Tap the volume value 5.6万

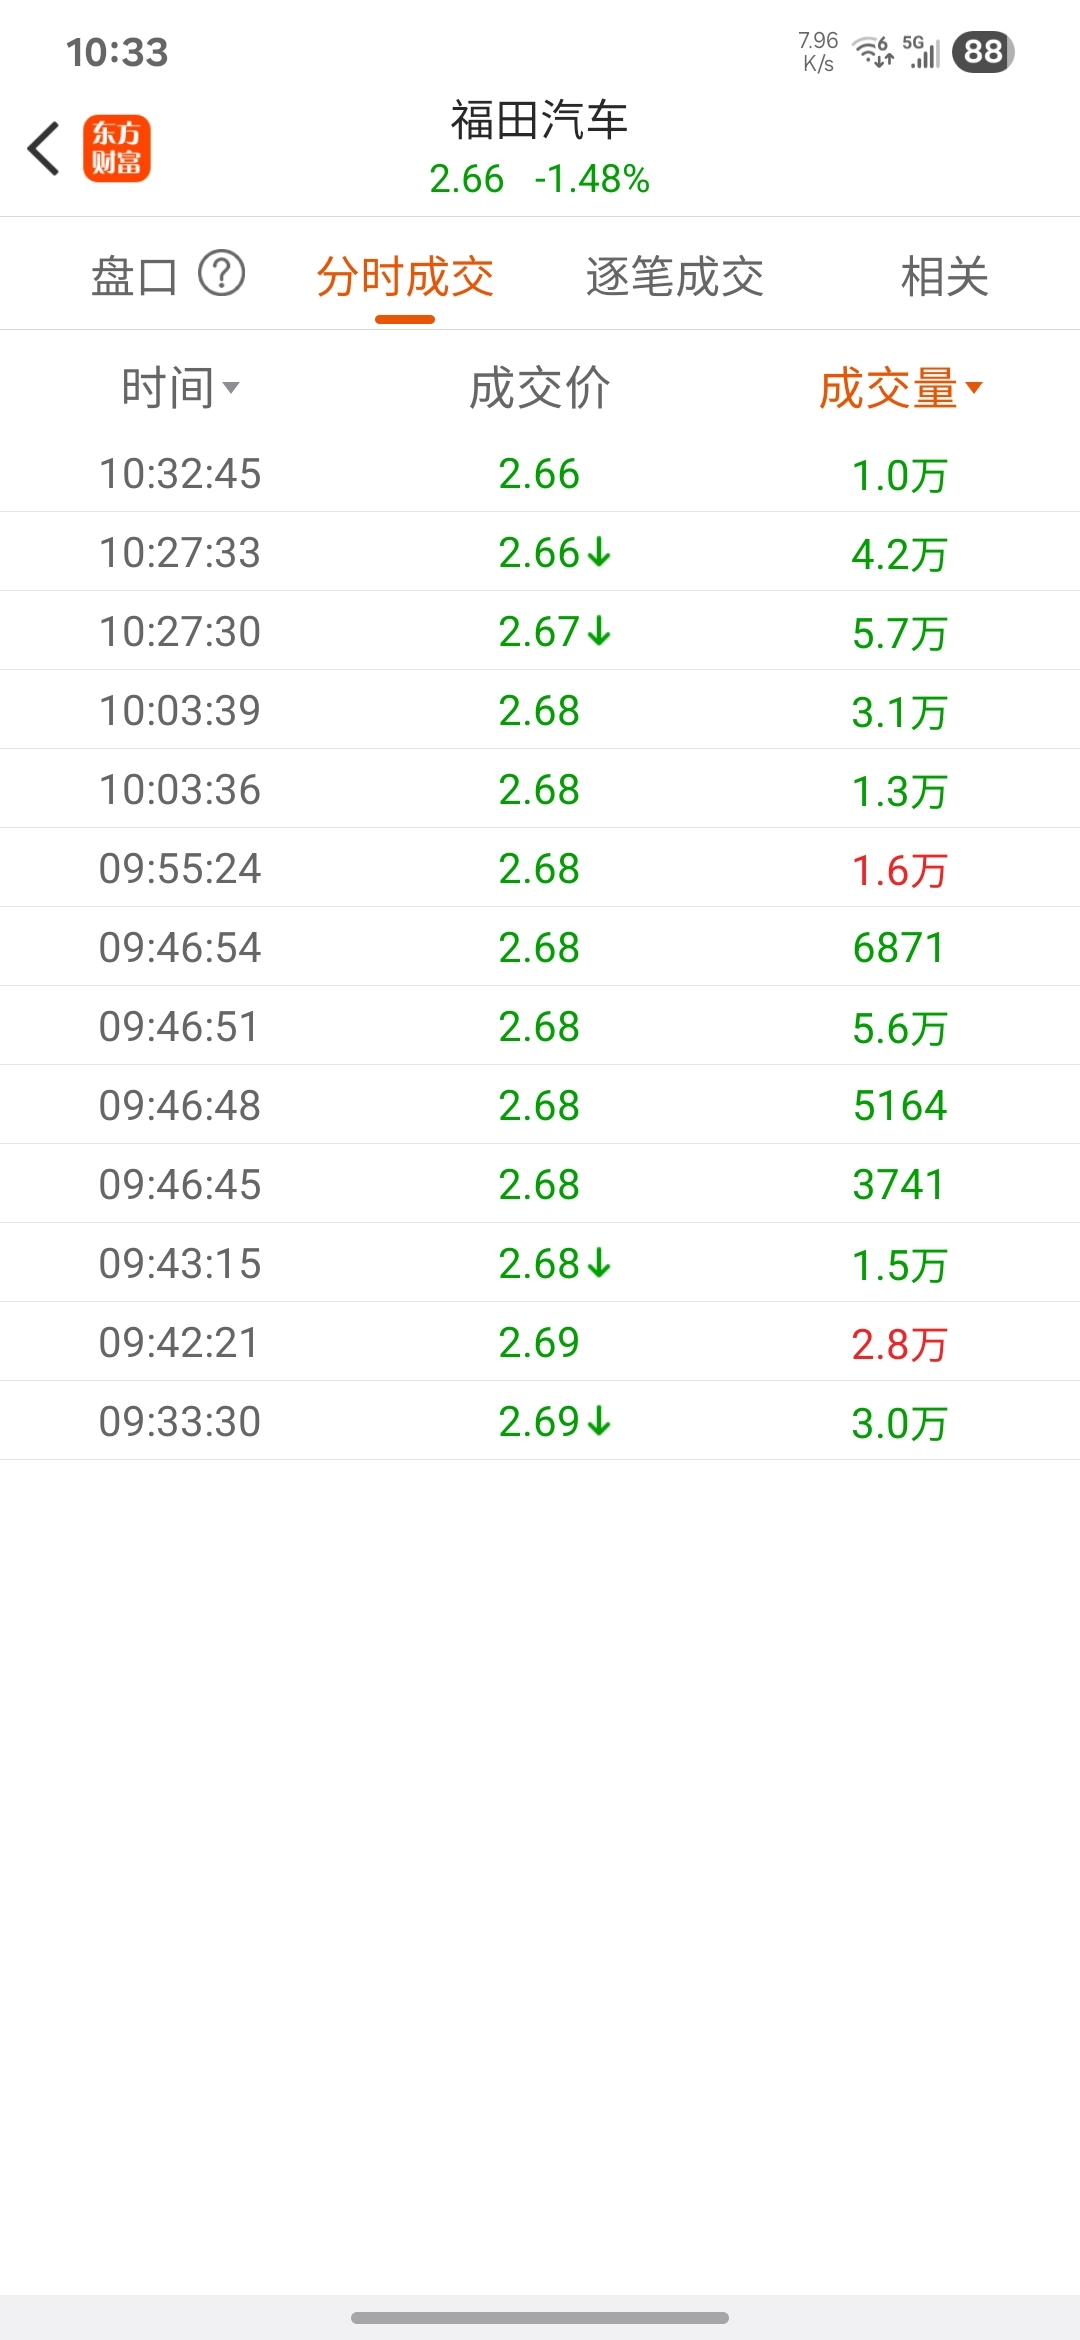click(899, 1028)
